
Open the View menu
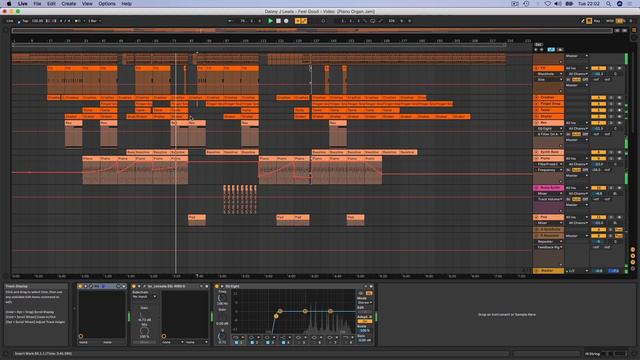pos(87,4)
